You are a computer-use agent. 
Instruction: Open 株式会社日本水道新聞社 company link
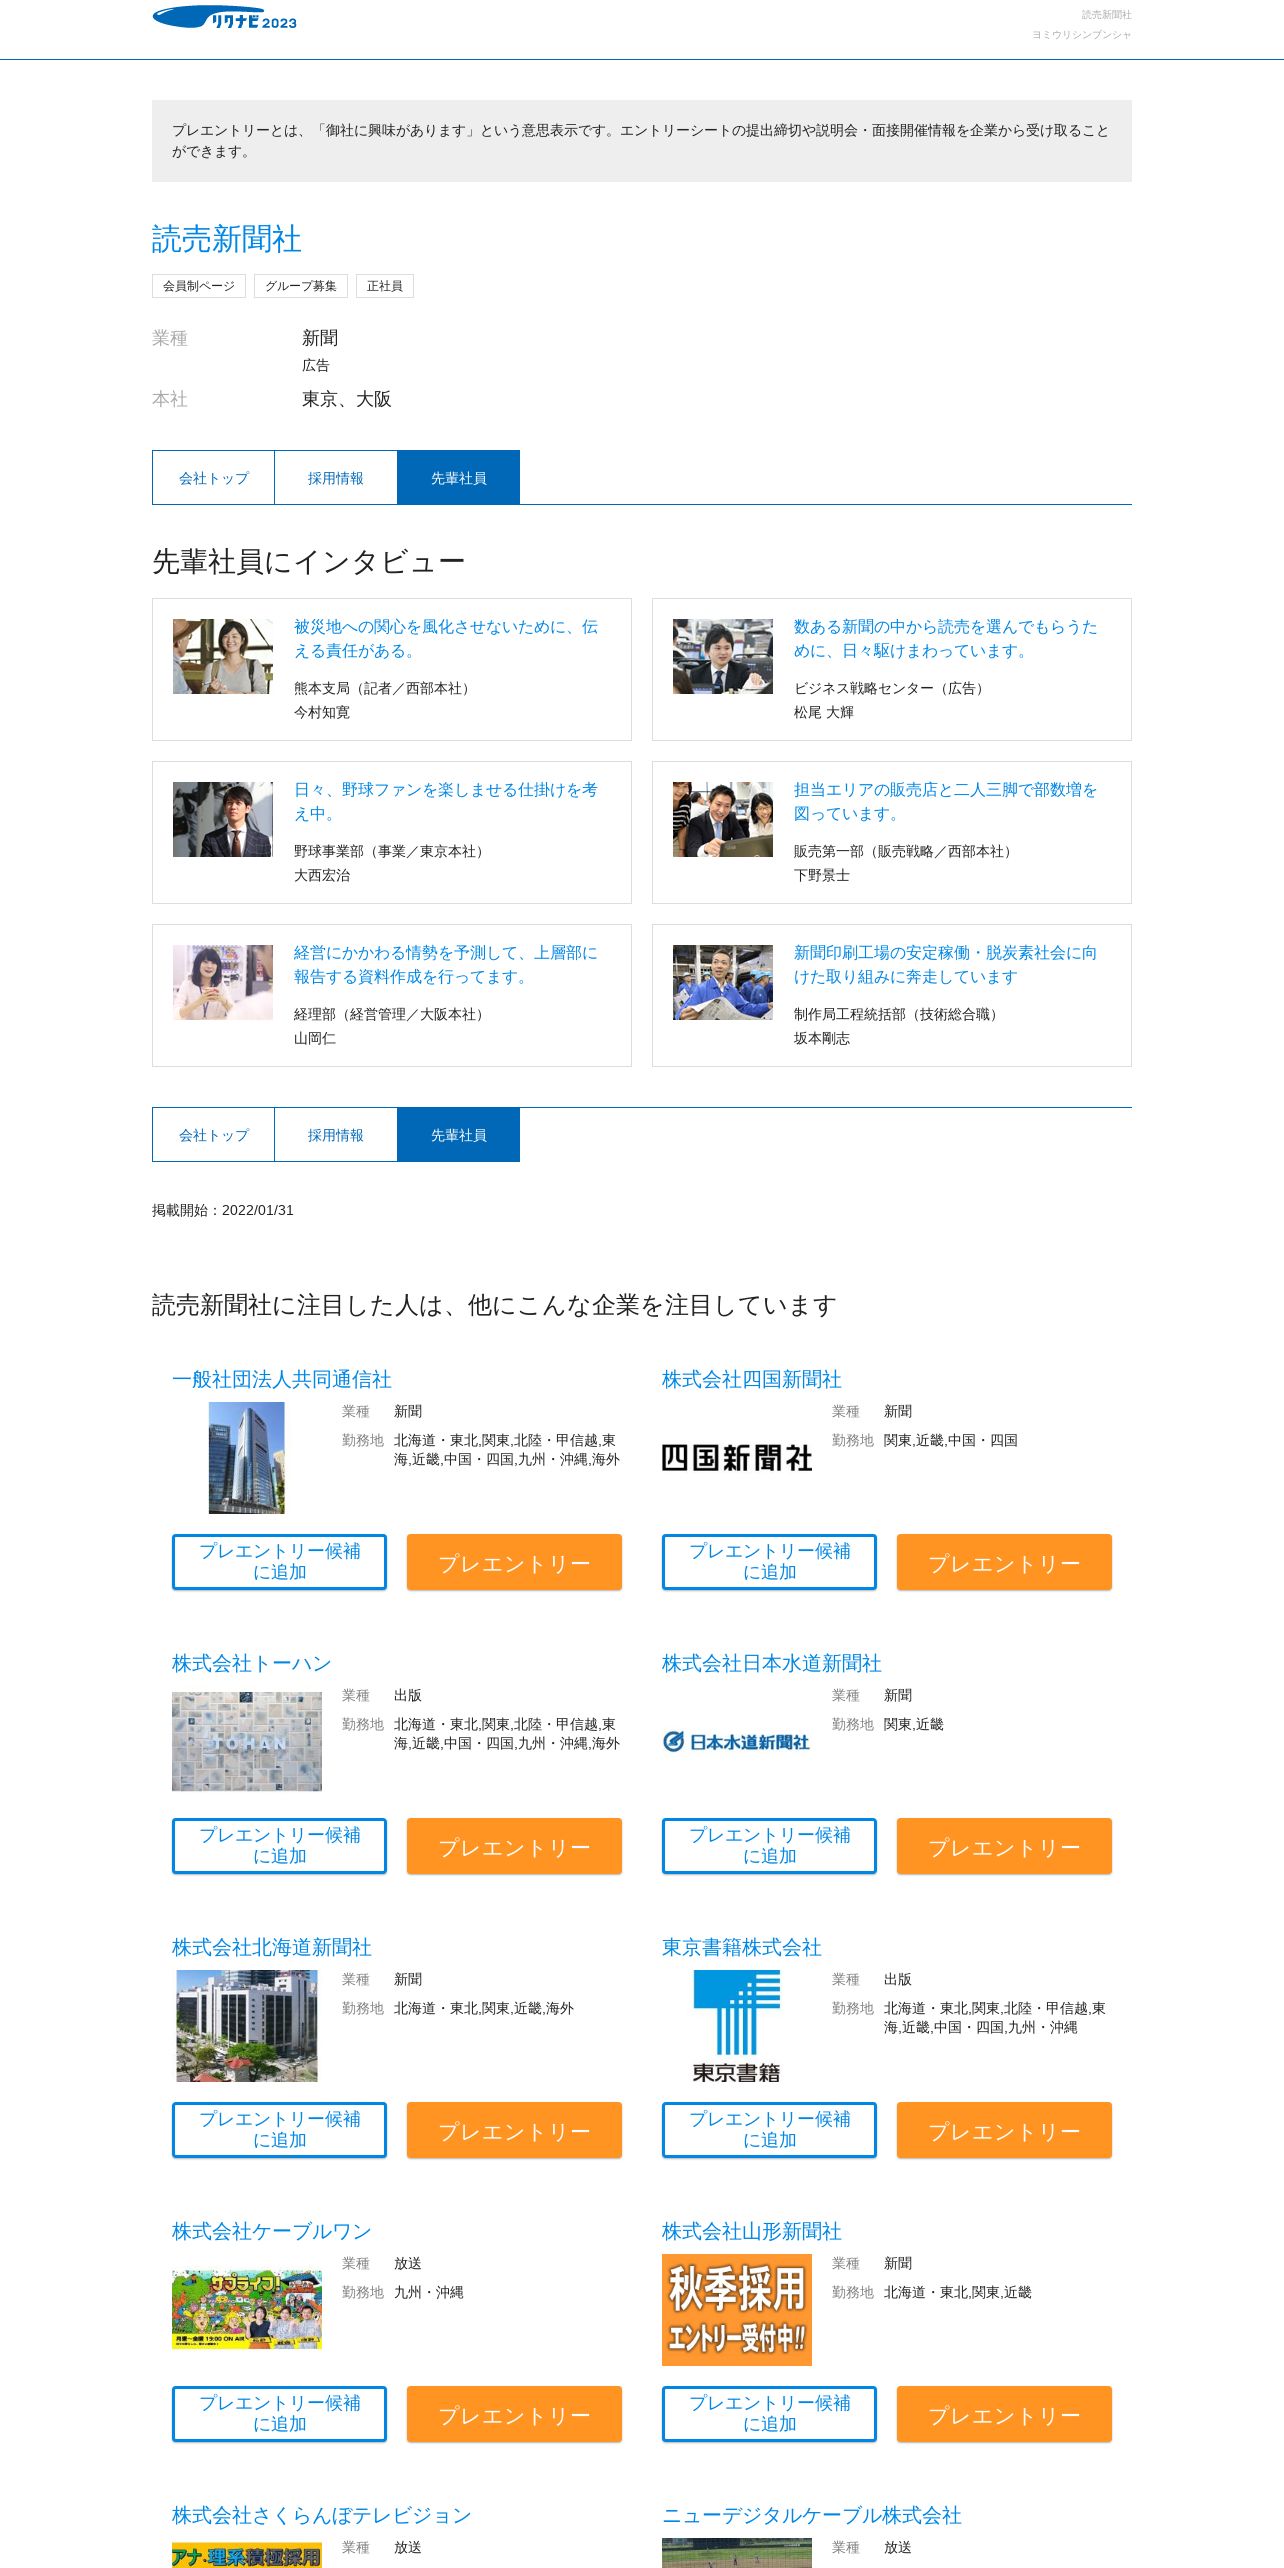click(772, 1663)
